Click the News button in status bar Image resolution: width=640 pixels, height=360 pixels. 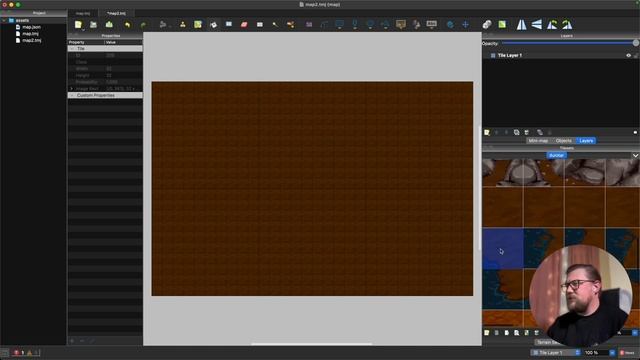pyautogui.click(x=627, y=353)
